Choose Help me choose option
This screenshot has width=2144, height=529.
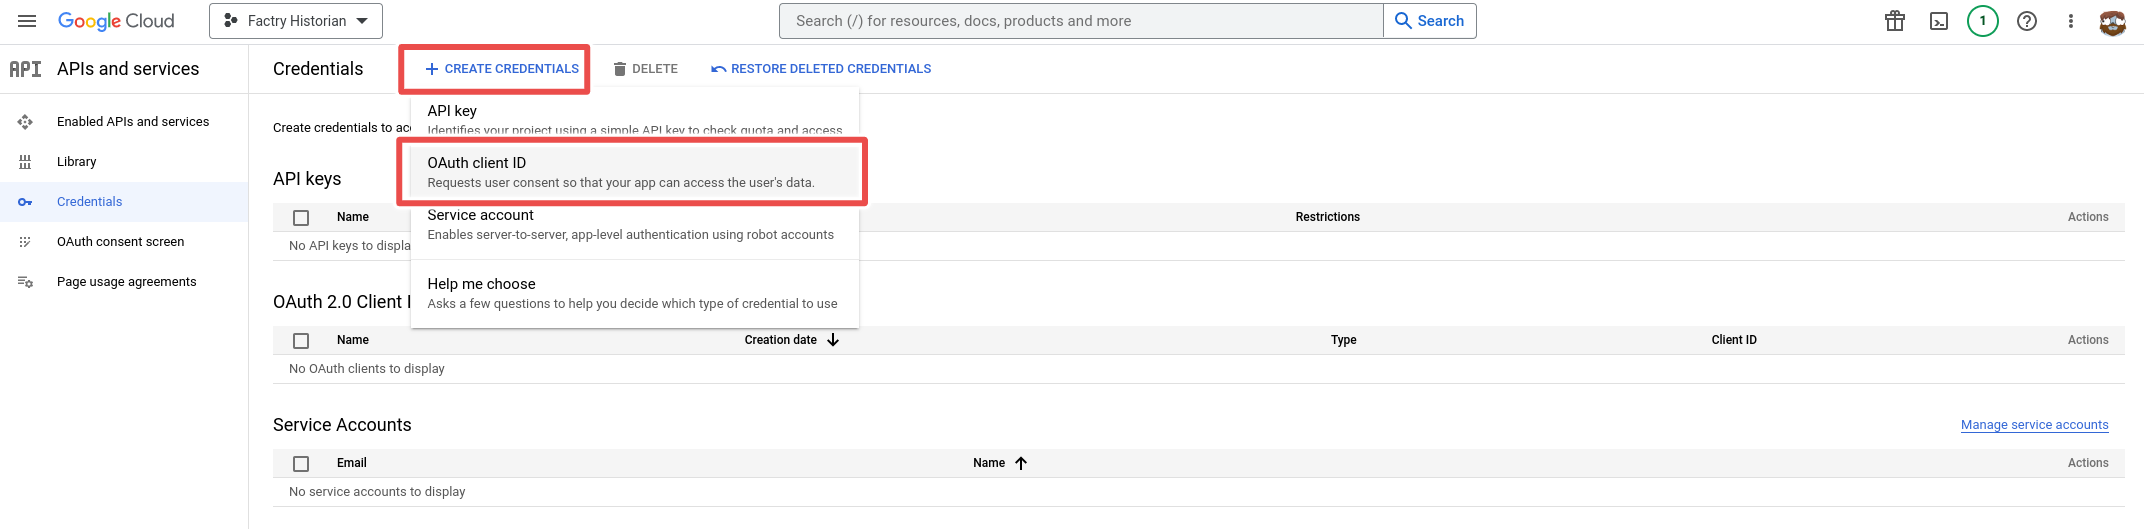pyautogui.click(x=635, y=293)
